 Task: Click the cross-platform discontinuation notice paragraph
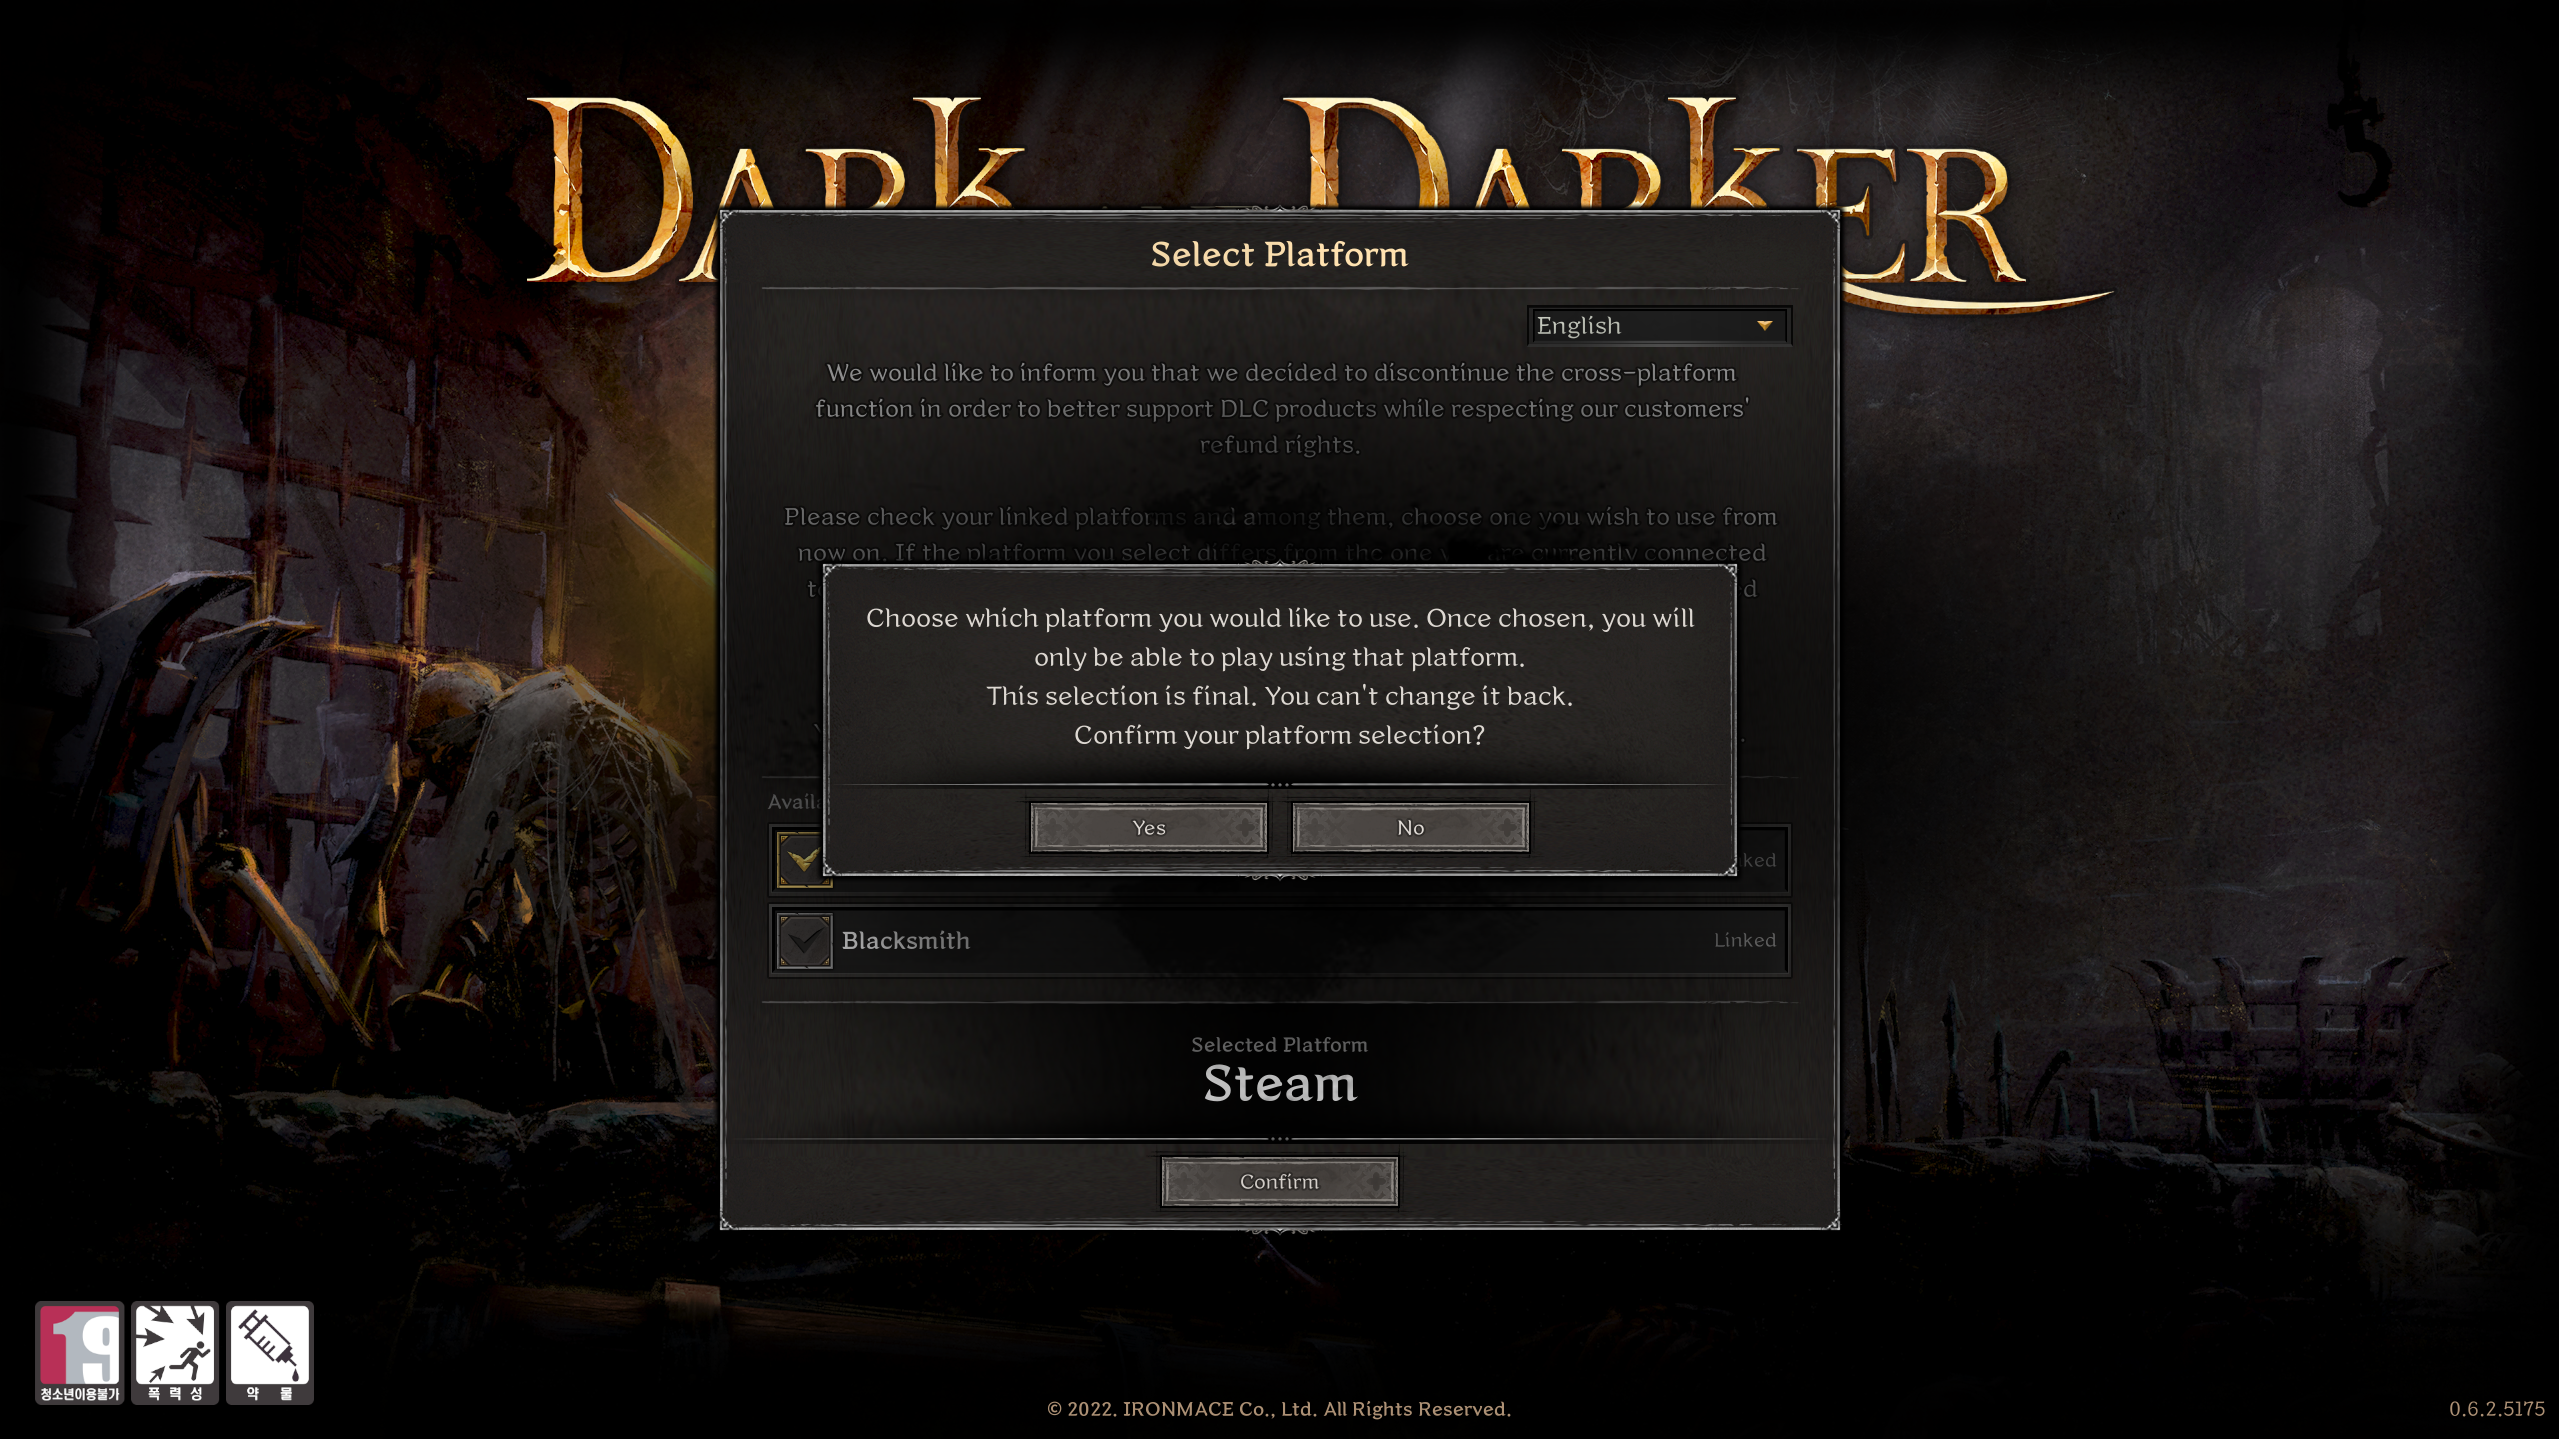(1280, 408)
